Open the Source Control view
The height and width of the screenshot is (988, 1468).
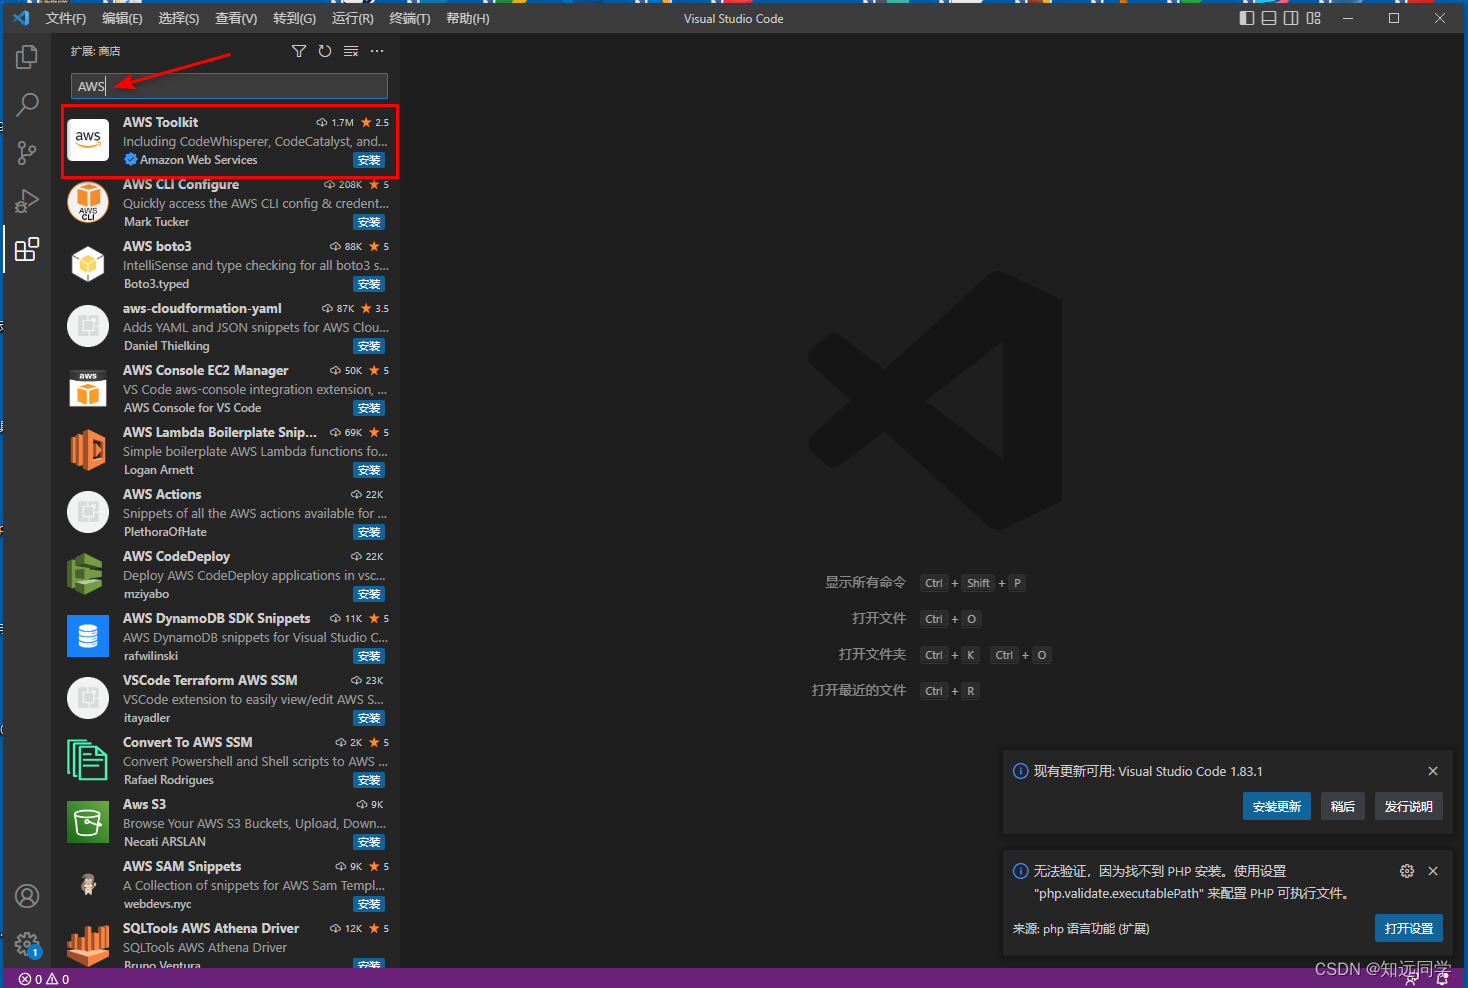[27, 152]
